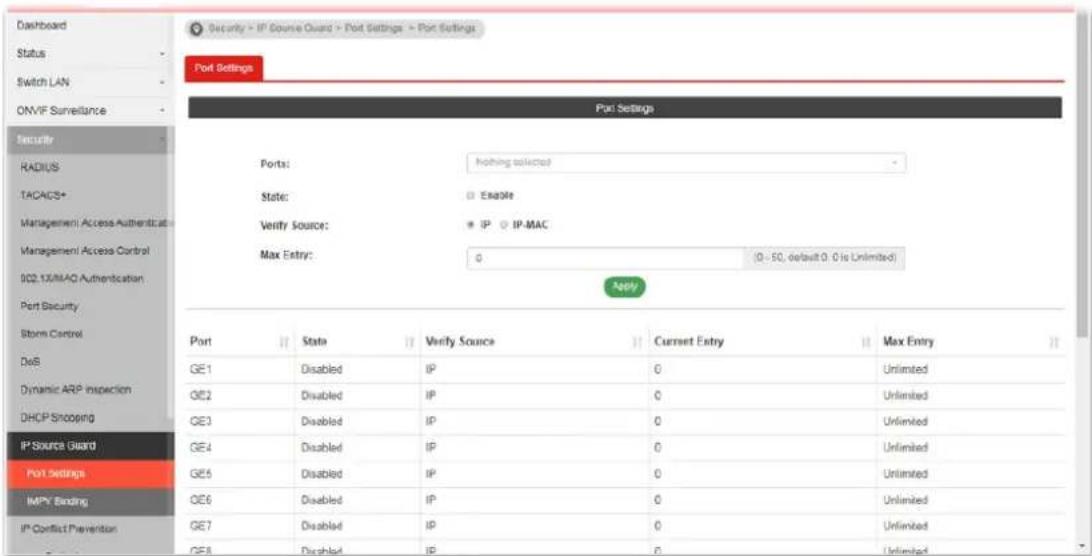Click the breadcrumb path text

341,29
